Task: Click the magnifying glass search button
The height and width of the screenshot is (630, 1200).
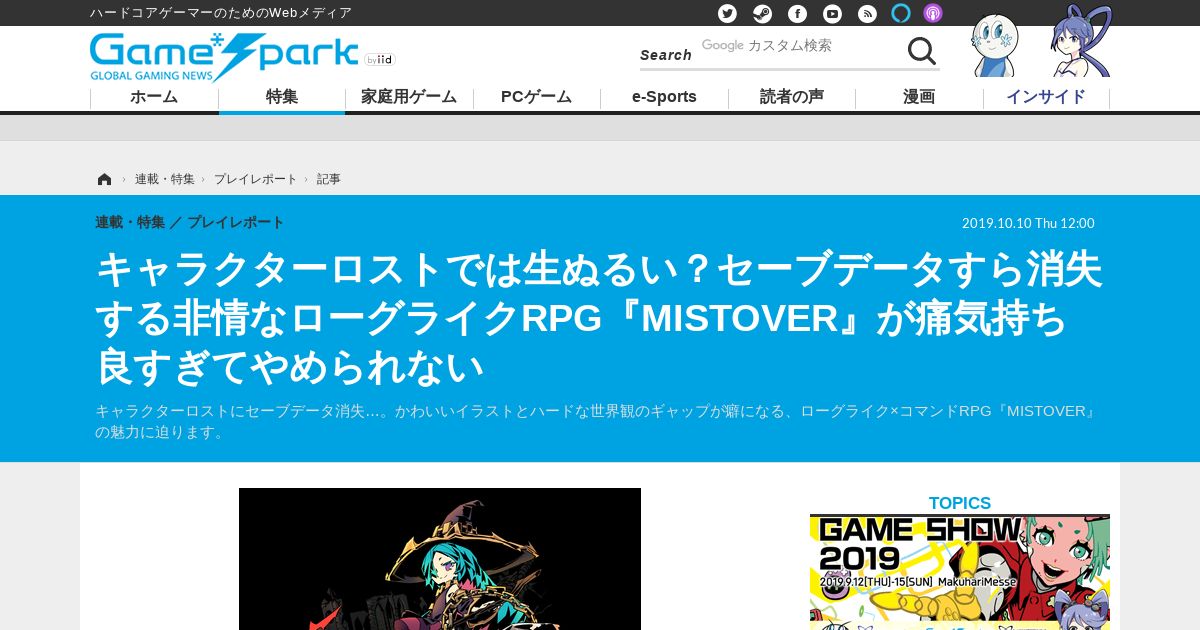Action: (x=921, y=50)
